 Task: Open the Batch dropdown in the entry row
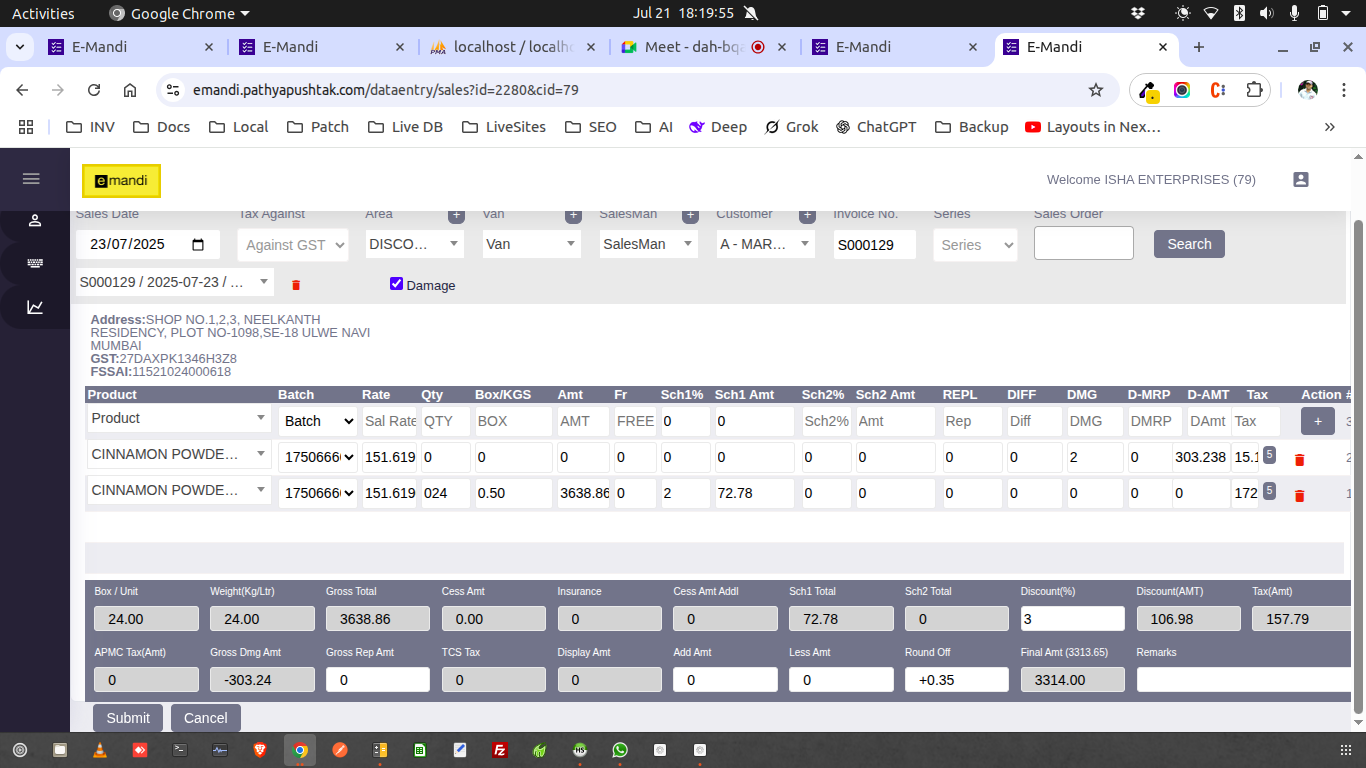point(317,421)
